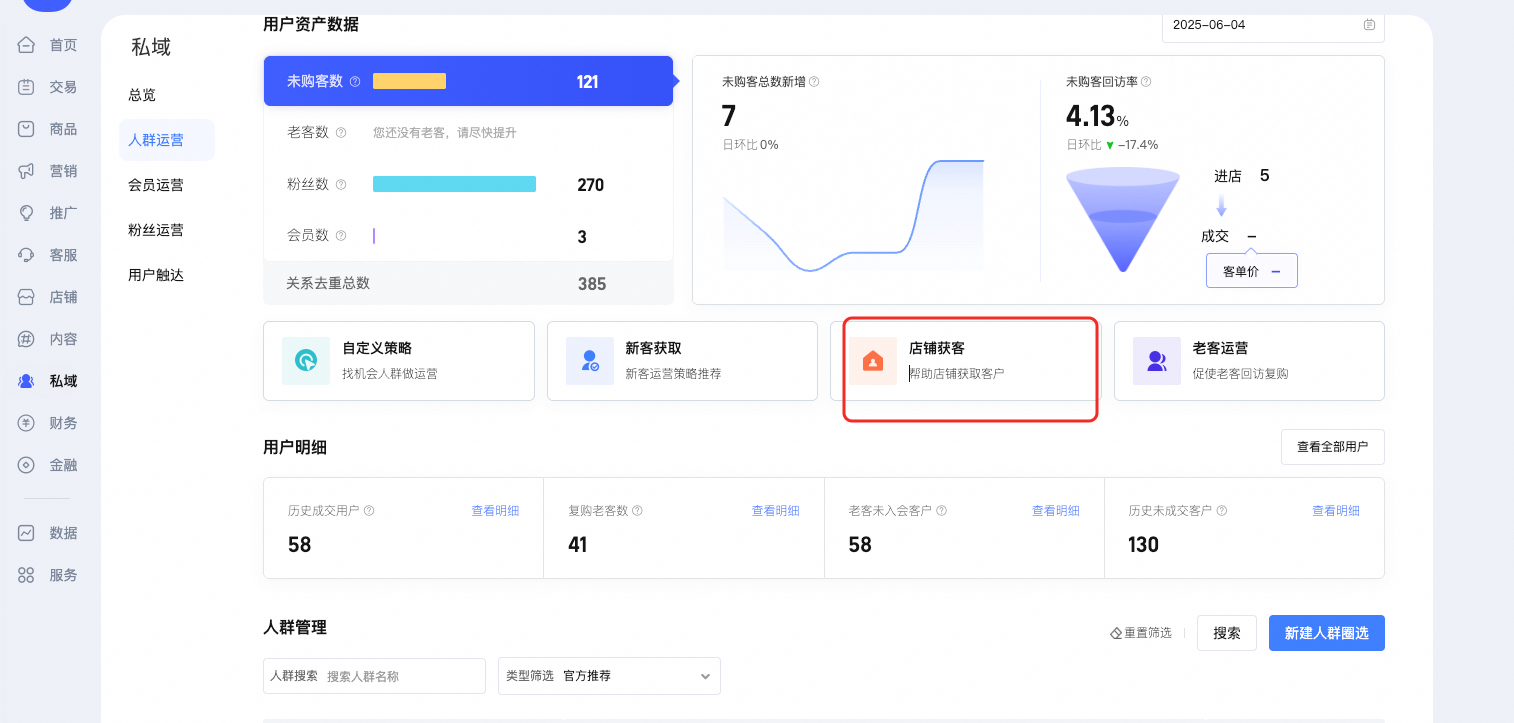
Task: Open the 交易 section icon
Action: point(26,87)
